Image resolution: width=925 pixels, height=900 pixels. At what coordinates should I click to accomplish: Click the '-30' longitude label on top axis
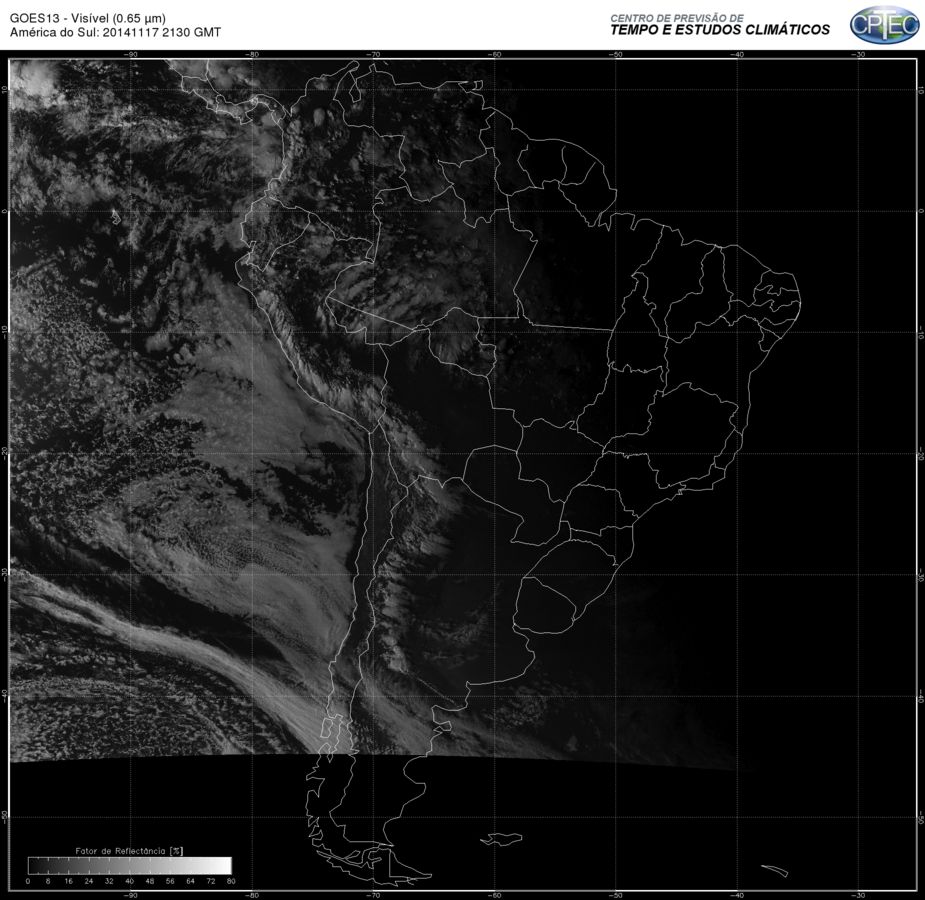859,54
